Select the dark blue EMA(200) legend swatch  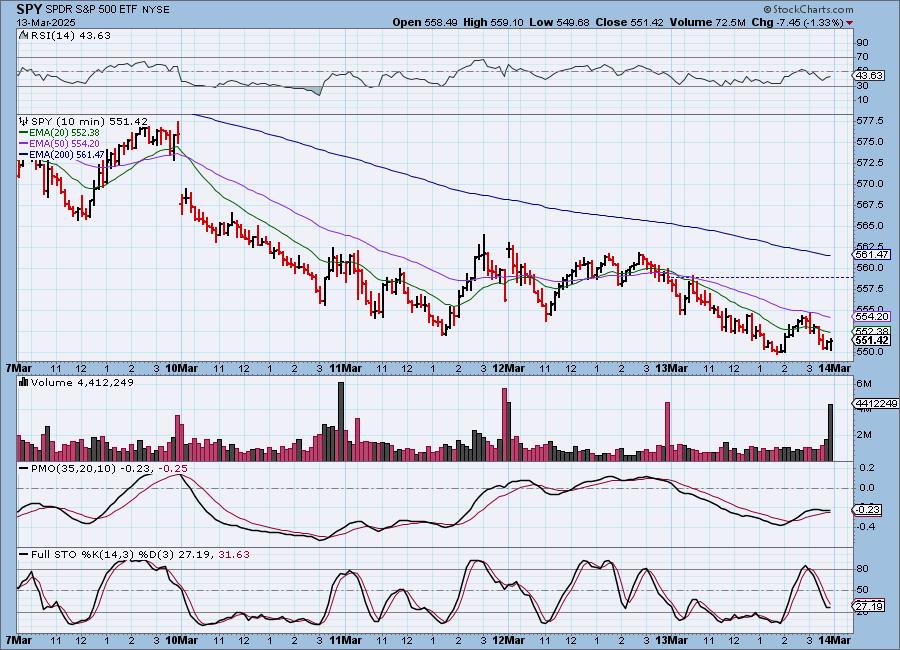tap(24, 155)
